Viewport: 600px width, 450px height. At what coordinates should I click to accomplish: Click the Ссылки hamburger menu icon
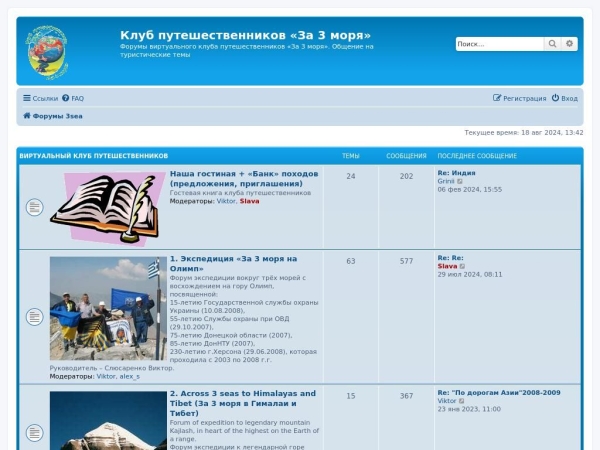tap(26, 98)
